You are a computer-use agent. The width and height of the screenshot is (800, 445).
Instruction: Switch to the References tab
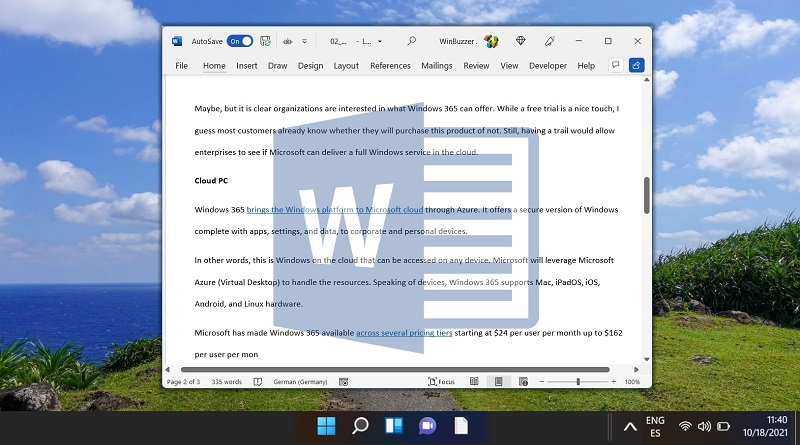390,66
